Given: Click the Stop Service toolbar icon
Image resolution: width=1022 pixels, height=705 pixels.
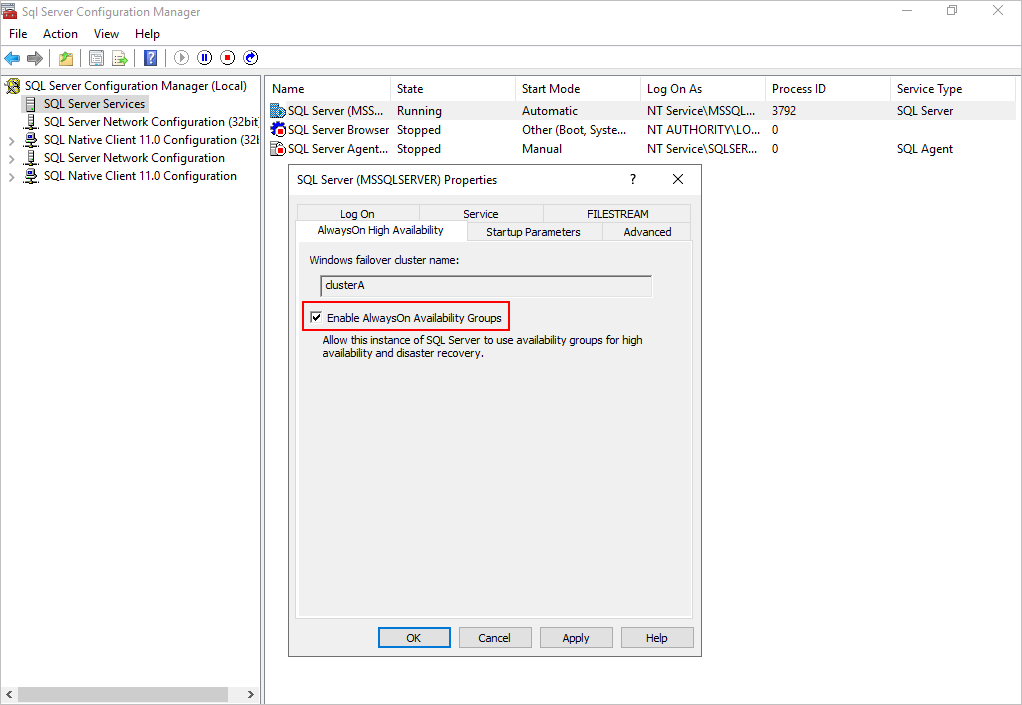Looking at the screenshot, I should [x=227, y=58].
